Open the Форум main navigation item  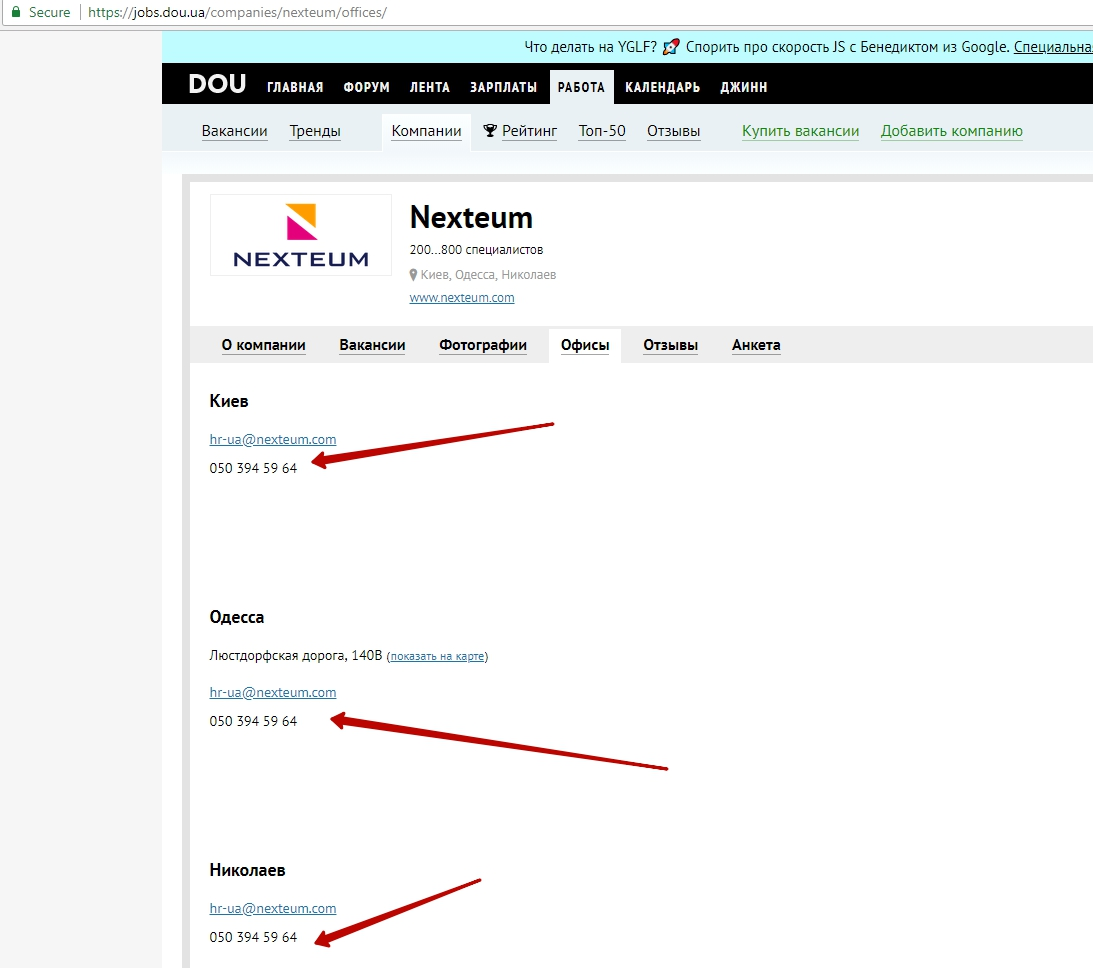(x=366, y=88)
